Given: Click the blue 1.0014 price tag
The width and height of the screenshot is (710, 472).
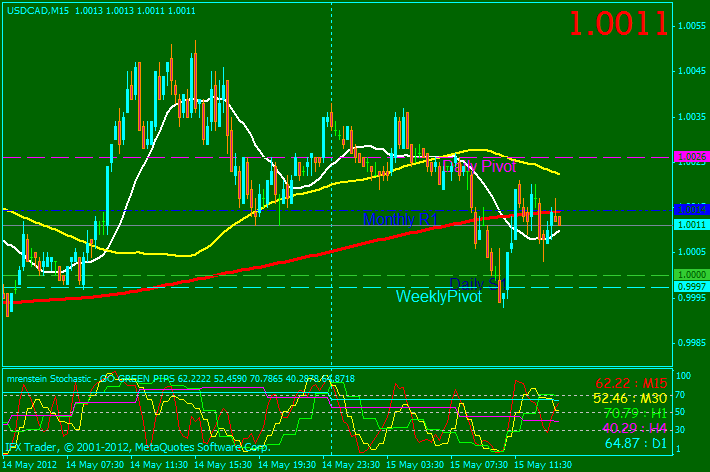Looking at the screenshot, I should tap(690, 210).
